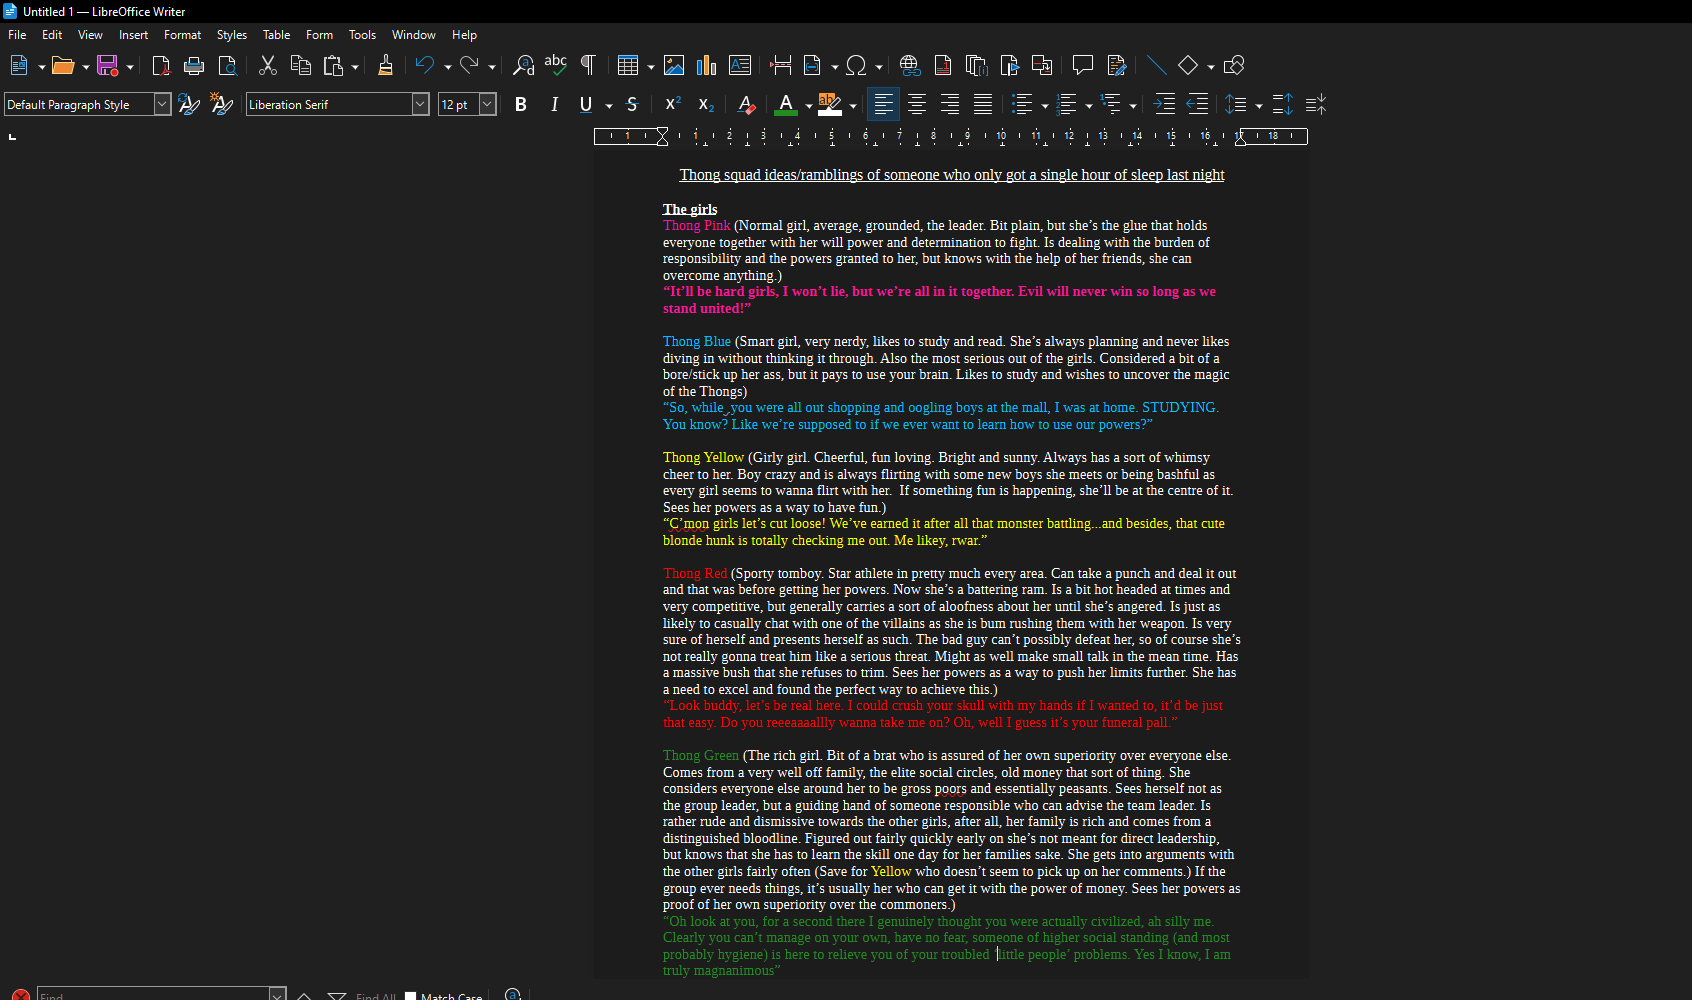Click the Export as PDF icon

pos(161,66)
